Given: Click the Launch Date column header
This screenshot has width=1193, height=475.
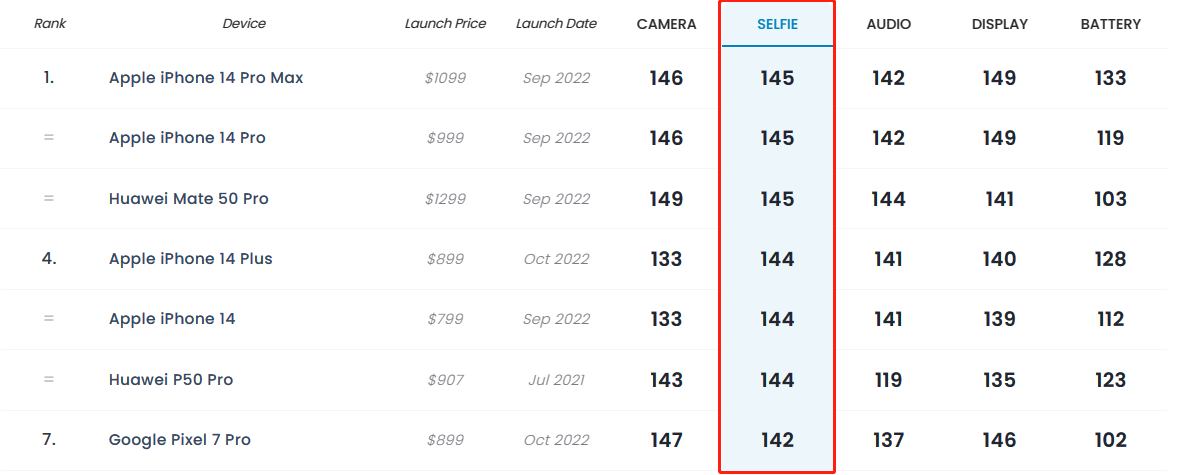Looking at the screenshot, I should [x=556, y=23].
